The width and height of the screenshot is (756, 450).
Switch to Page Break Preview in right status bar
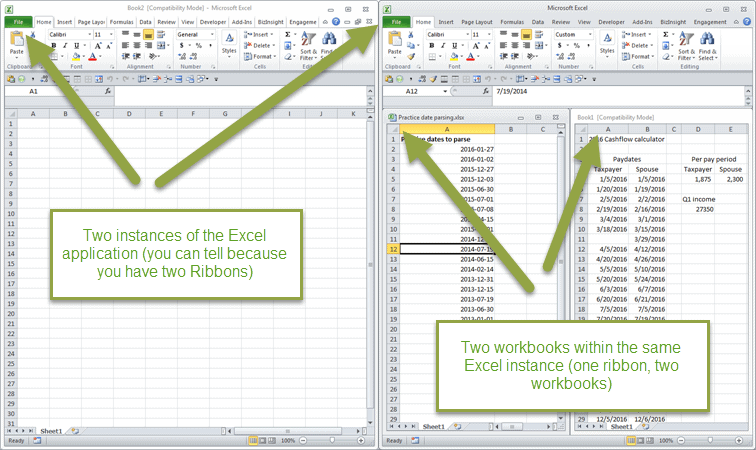pyautogui.click(x=650, y=441)
